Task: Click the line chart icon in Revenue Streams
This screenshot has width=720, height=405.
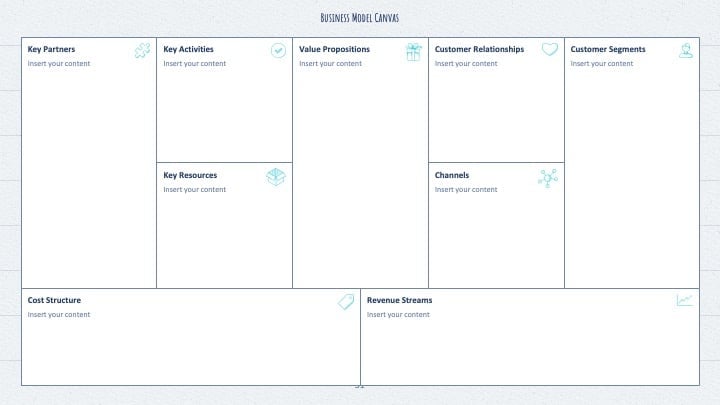Action: click(685, 300)
